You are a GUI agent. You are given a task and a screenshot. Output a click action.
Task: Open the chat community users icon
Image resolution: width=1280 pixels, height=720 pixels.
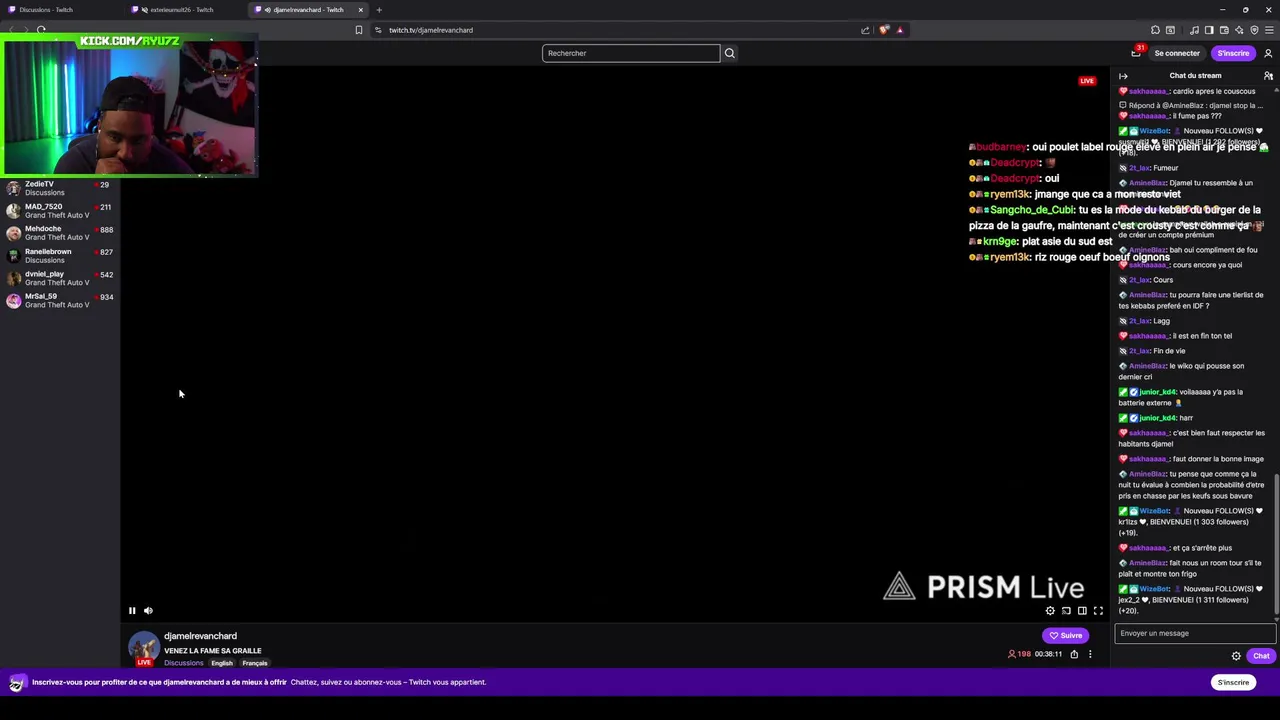[x=1268, y=76]
